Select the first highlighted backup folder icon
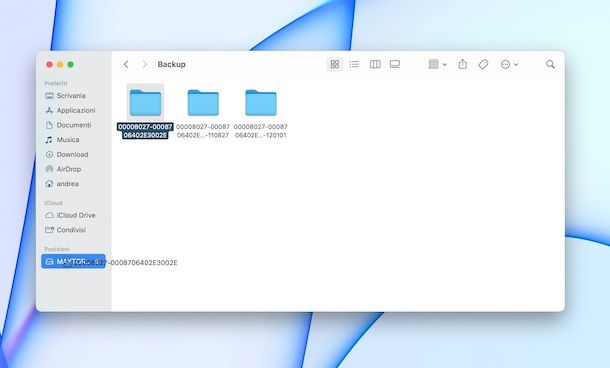This screenshot has width=610, height=368. coord(145,102)
